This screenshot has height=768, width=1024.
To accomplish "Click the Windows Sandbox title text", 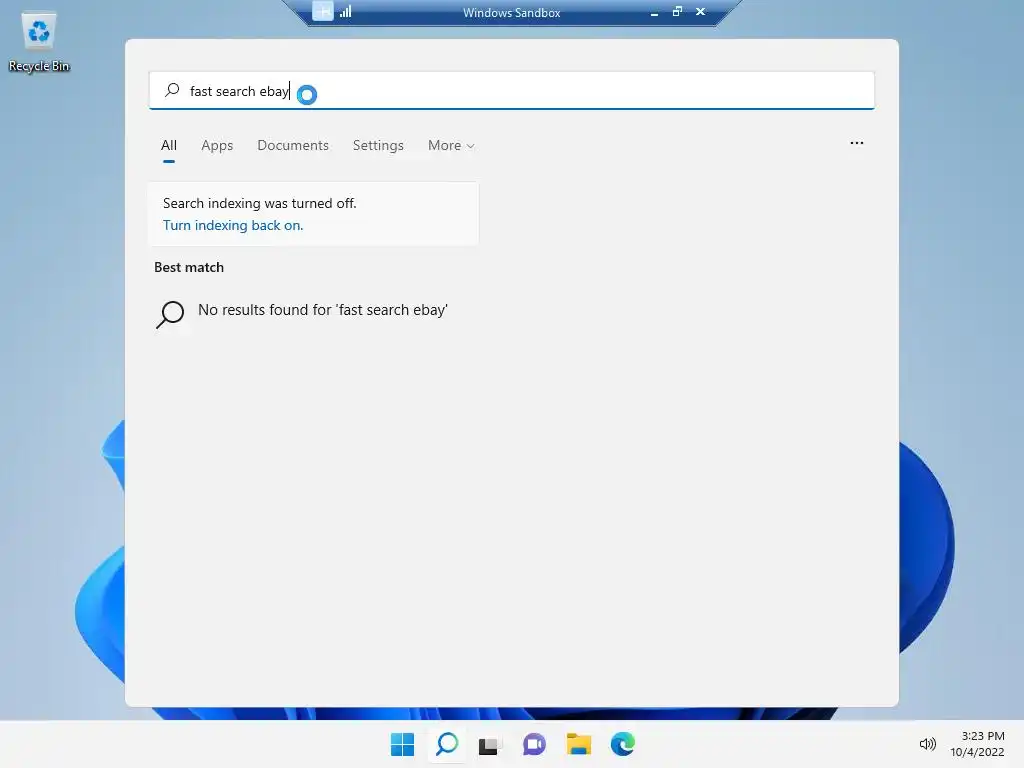I will [x=511, y=12].
